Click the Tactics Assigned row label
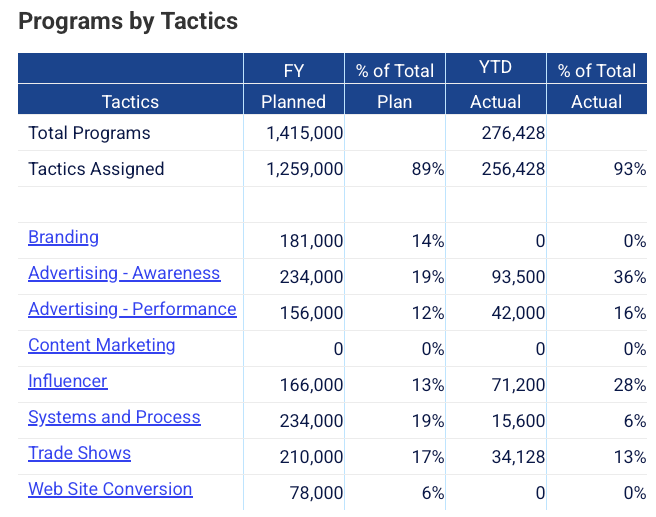 tap(96, 169)
